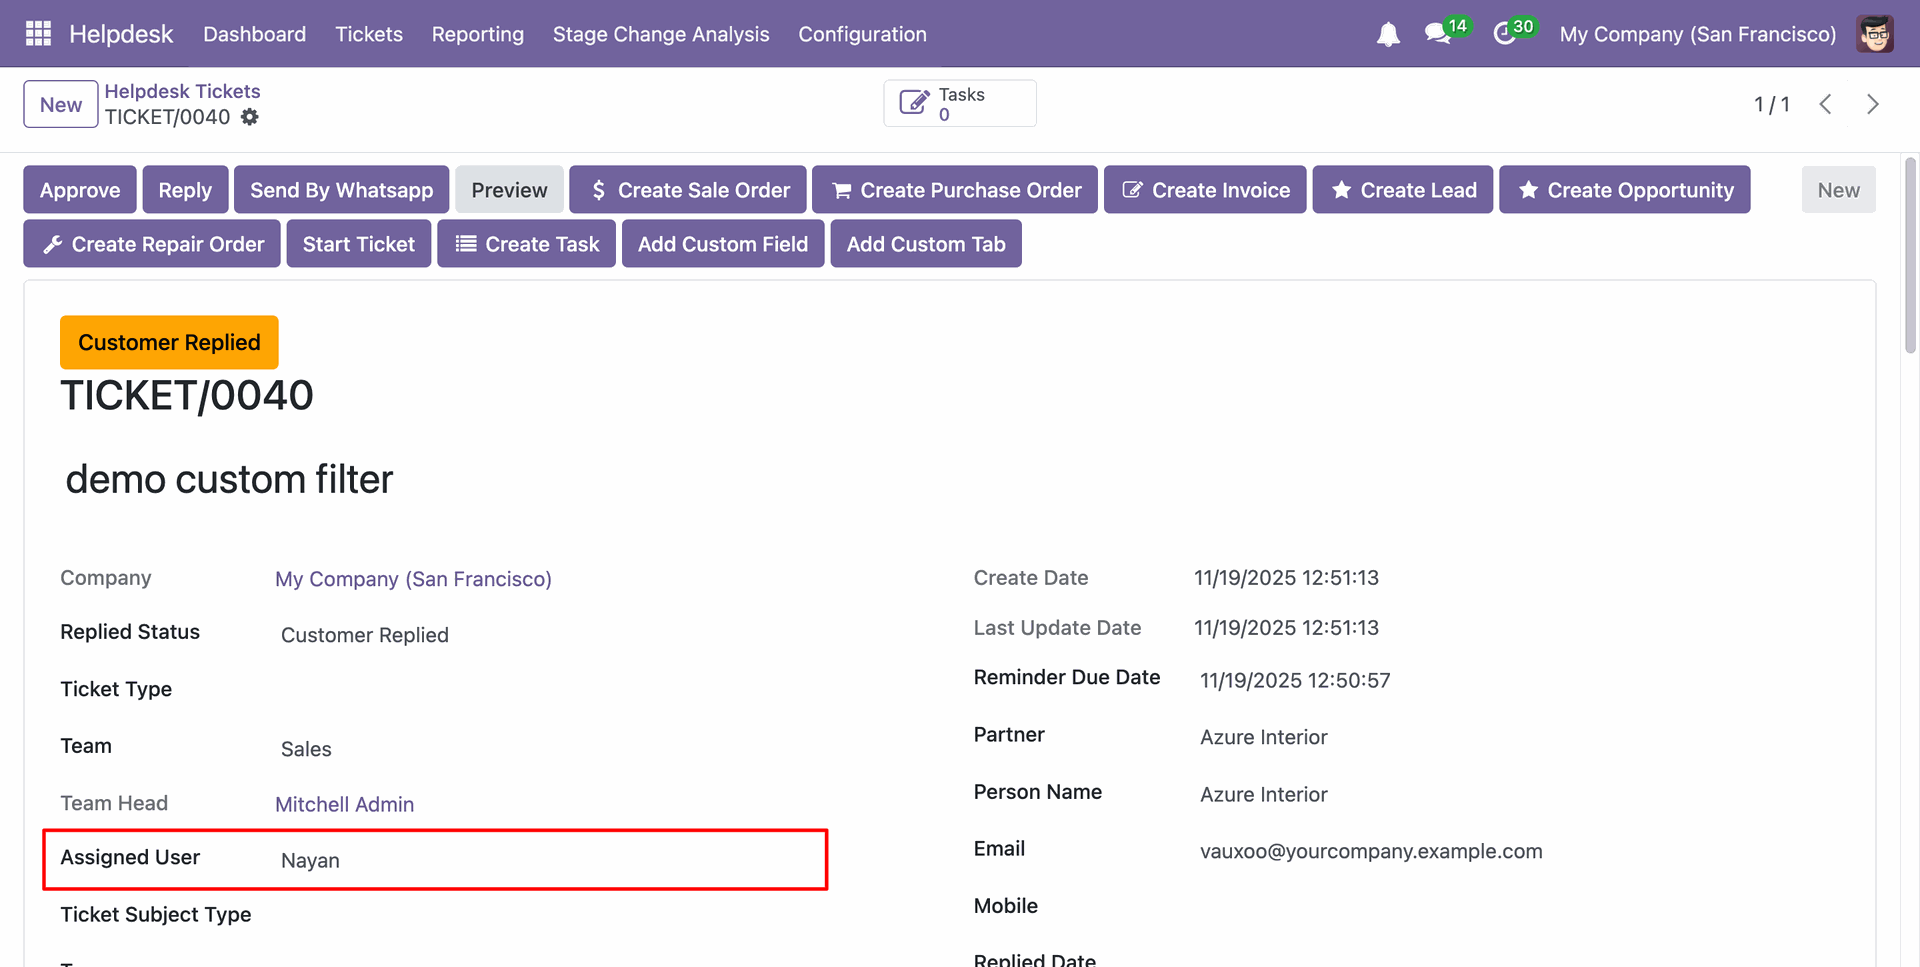
Task: Open the gear actions menu beside TICKET/0040
Action: (x=250, y=117)
